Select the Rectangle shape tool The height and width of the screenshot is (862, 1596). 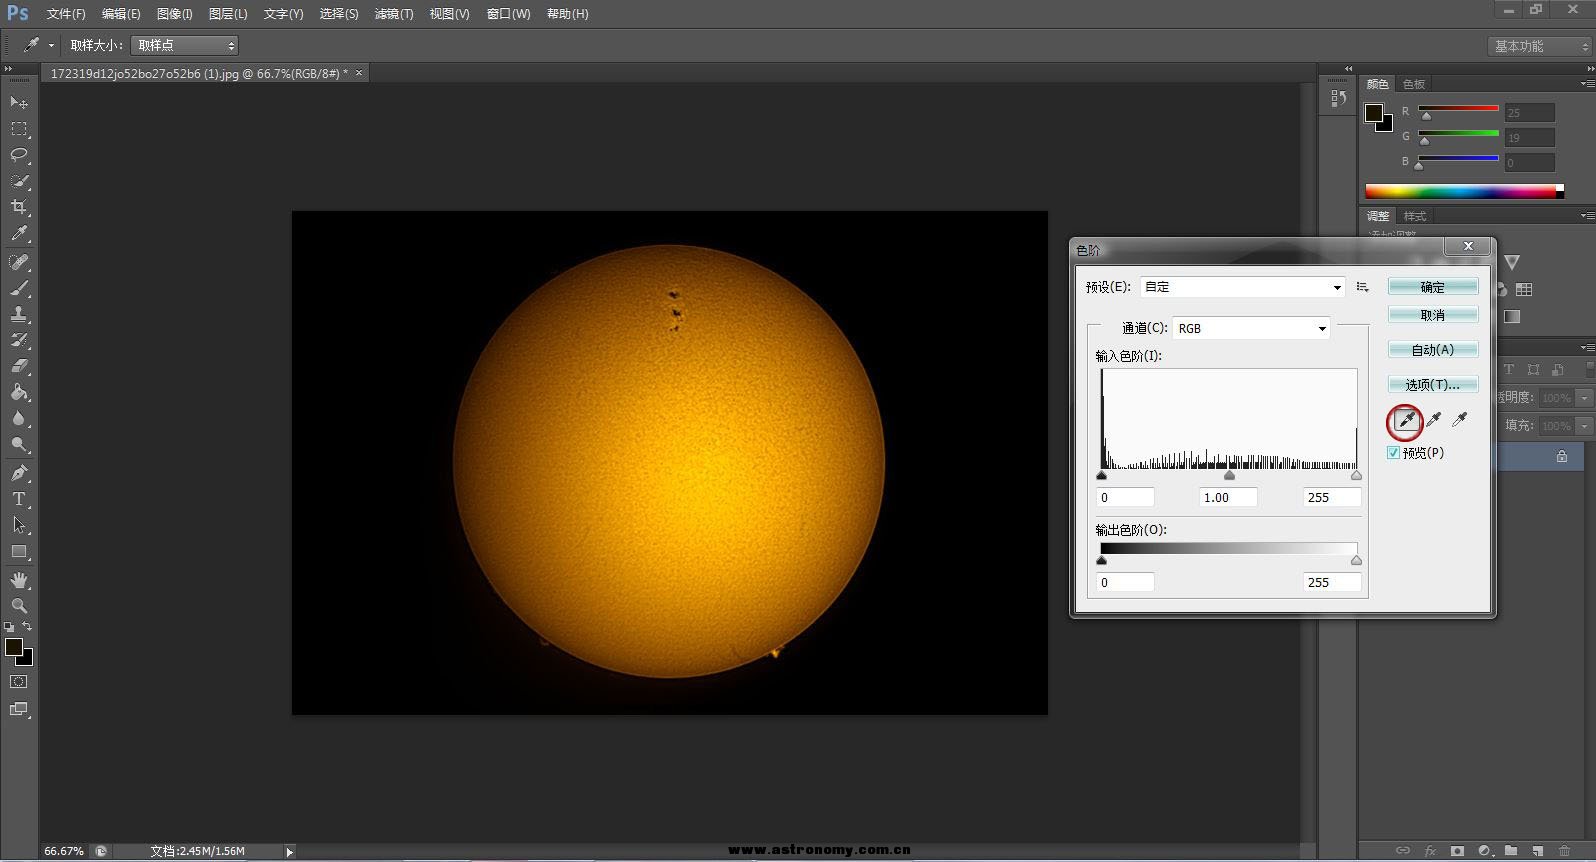point(19,551)
